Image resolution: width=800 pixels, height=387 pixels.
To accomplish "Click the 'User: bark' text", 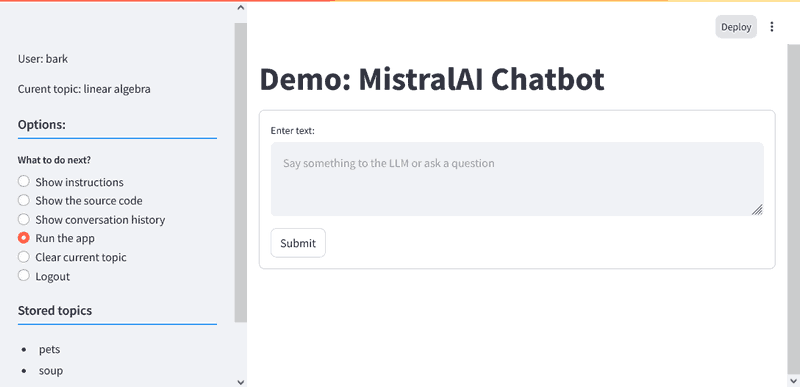I will coord(43,59).
